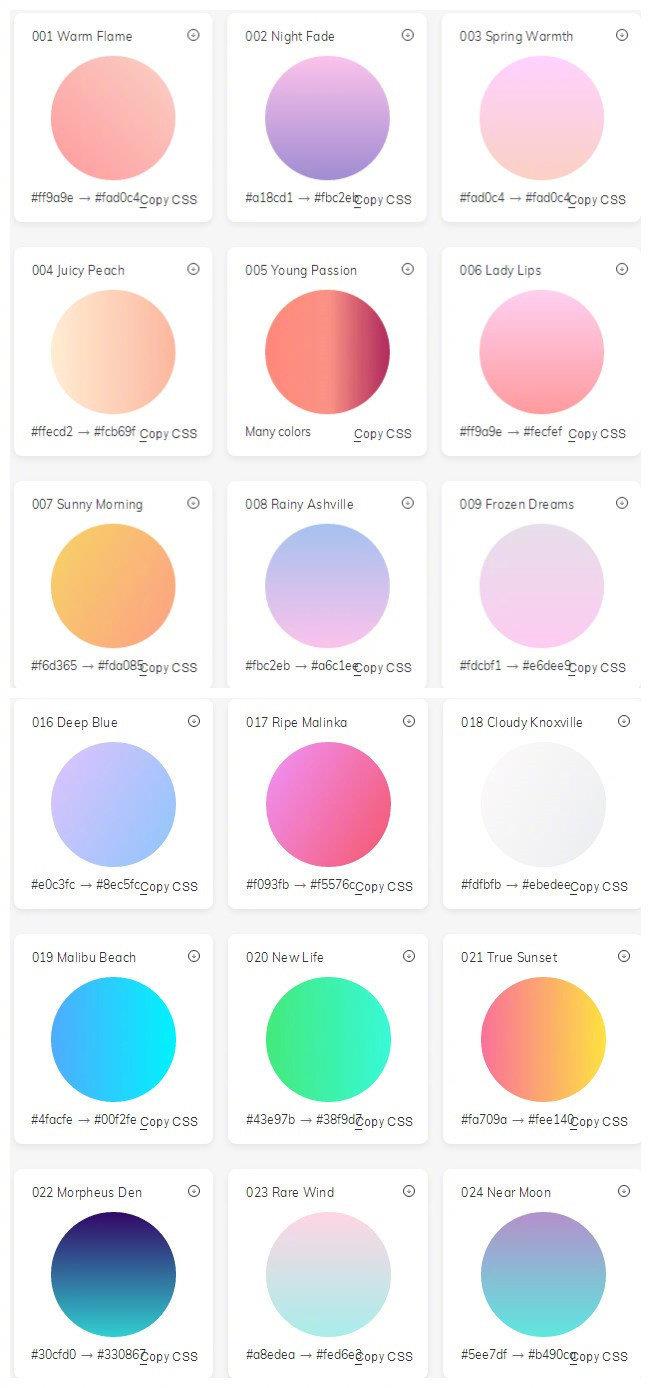This screenshot has height=1388, width=651.
Task: Select the New Life gradient circle
Action: coord(328,1039)
